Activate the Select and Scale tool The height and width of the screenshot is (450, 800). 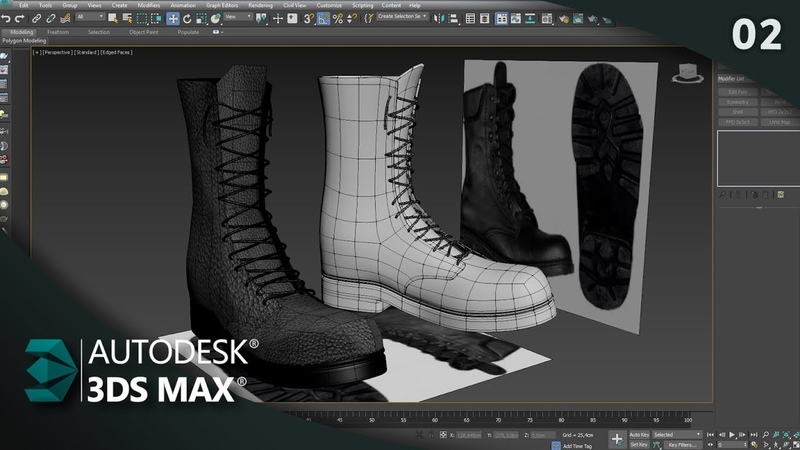click(x=202, y=19)
